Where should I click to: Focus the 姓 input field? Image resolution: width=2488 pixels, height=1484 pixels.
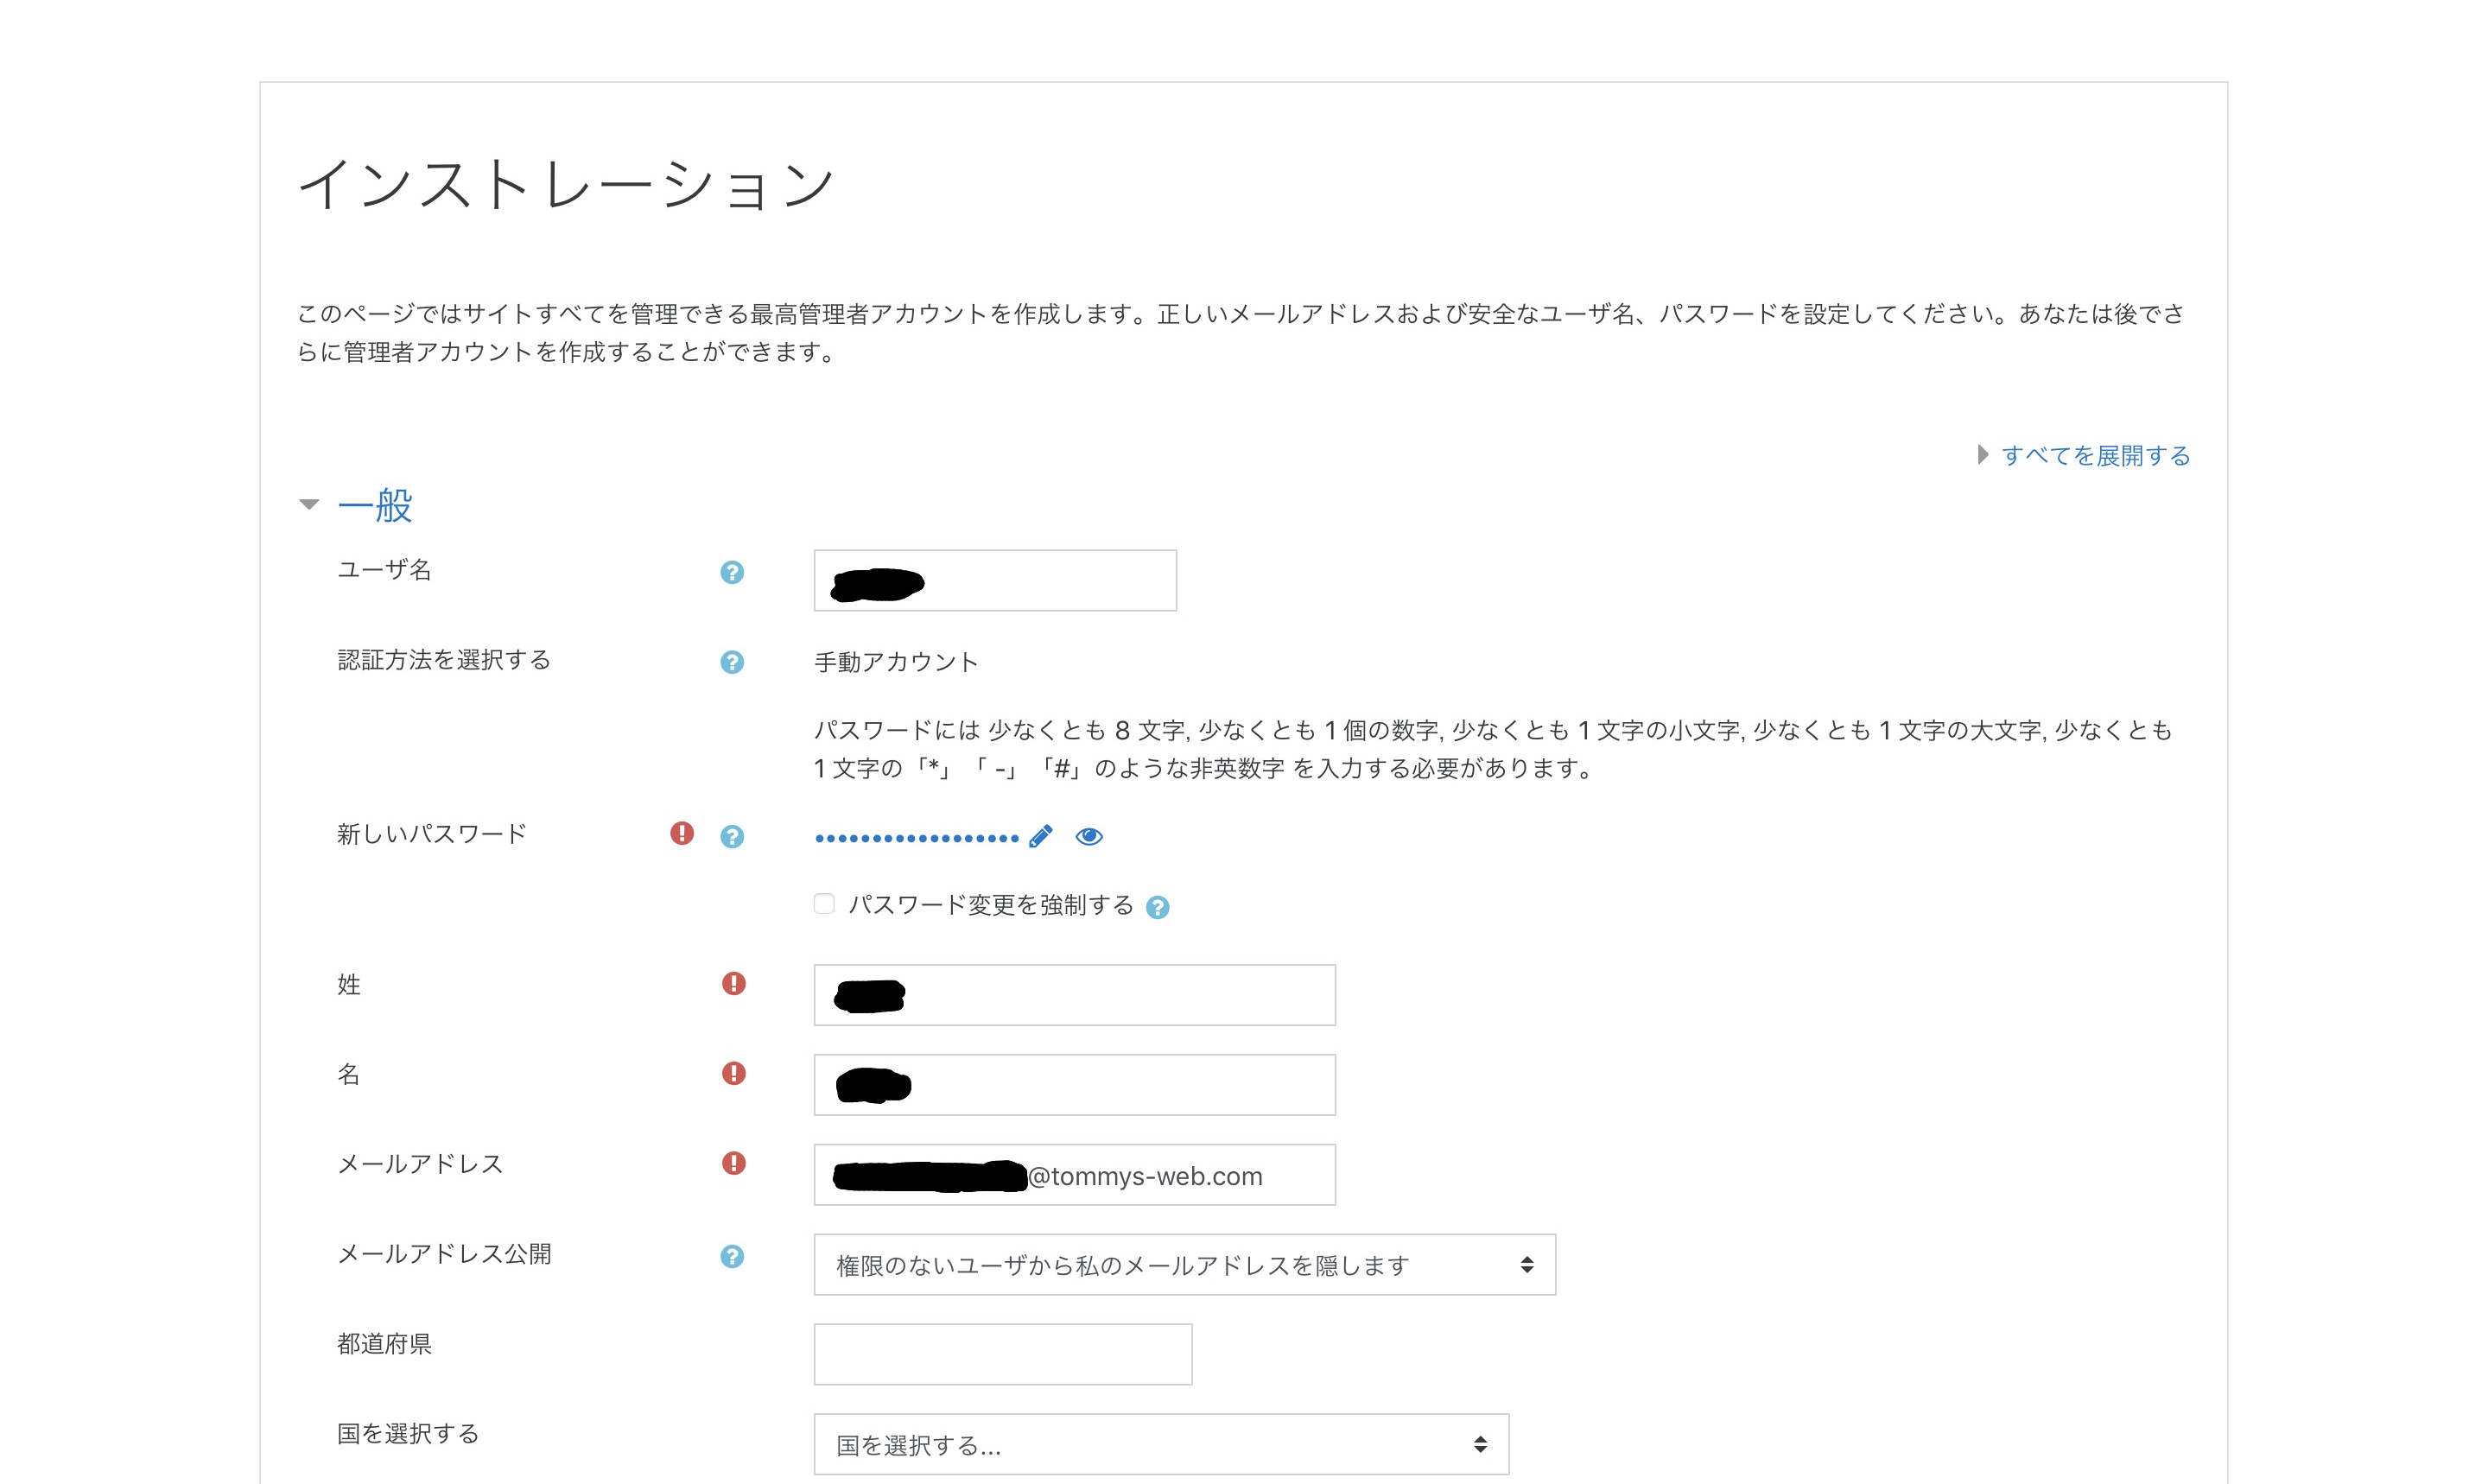(x=1075, y=995)
